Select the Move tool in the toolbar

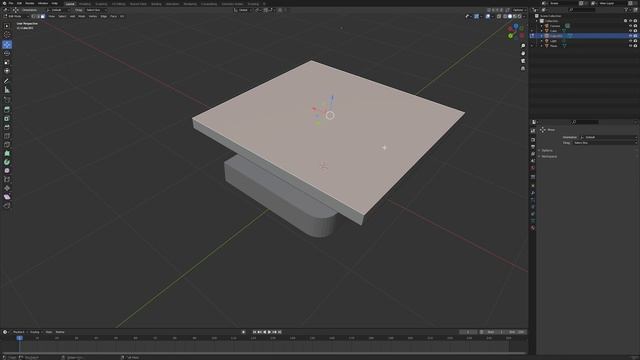7,44
